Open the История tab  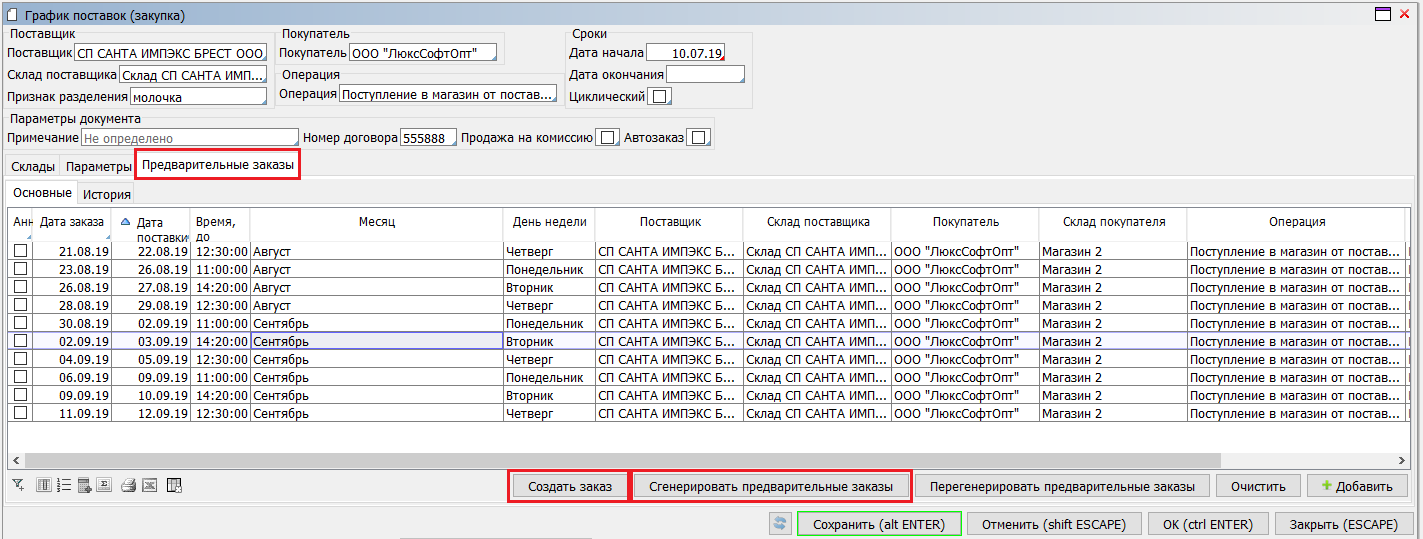(106, 194)
